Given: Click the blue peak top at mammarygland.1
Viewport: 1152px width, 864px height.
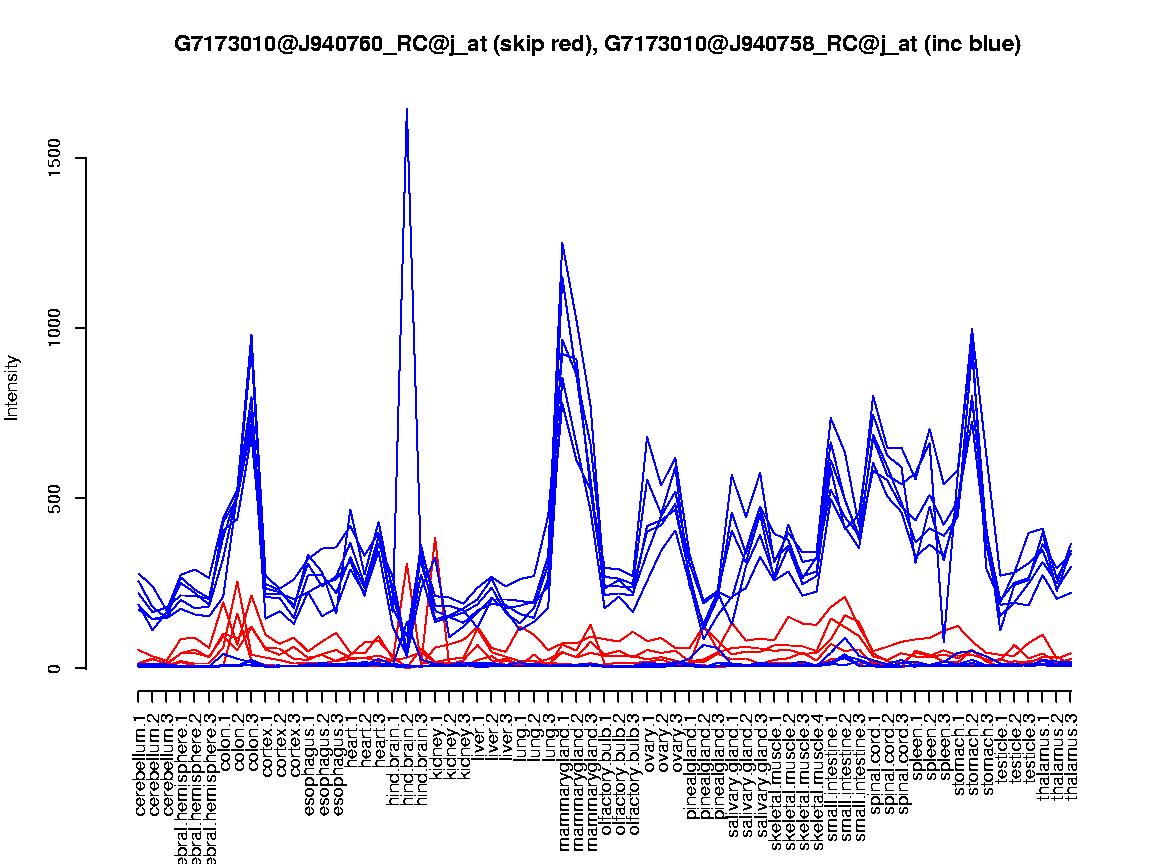Looking at the screenshot, I should (x=563, y=244).
